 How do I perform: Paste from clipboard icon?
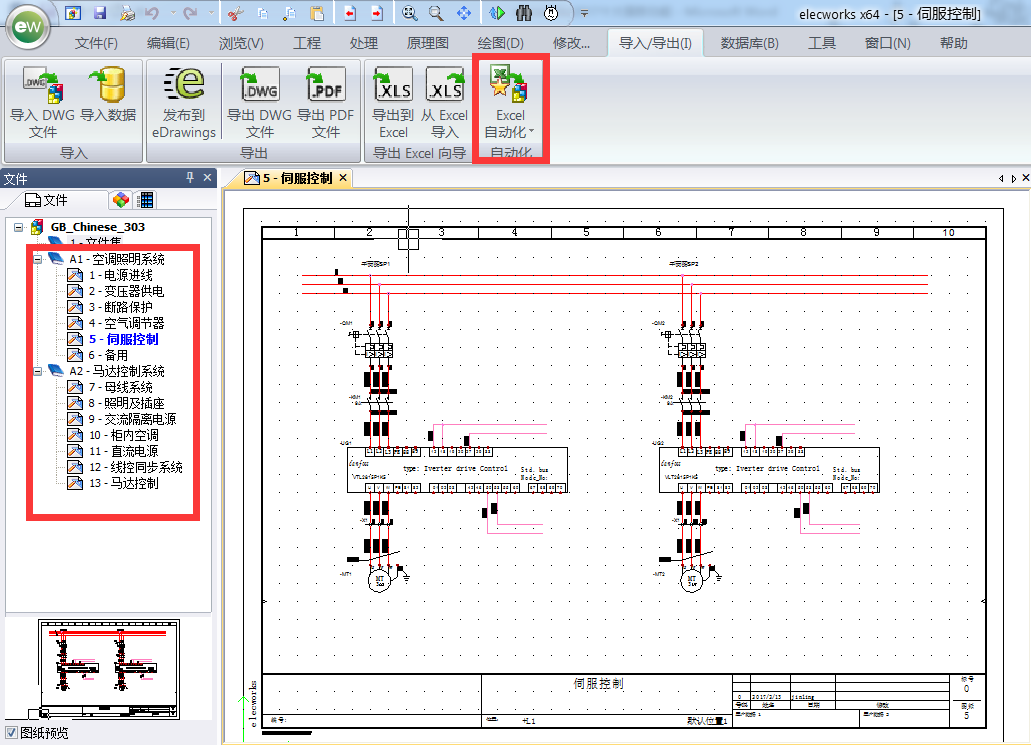[x=317, y=12]
